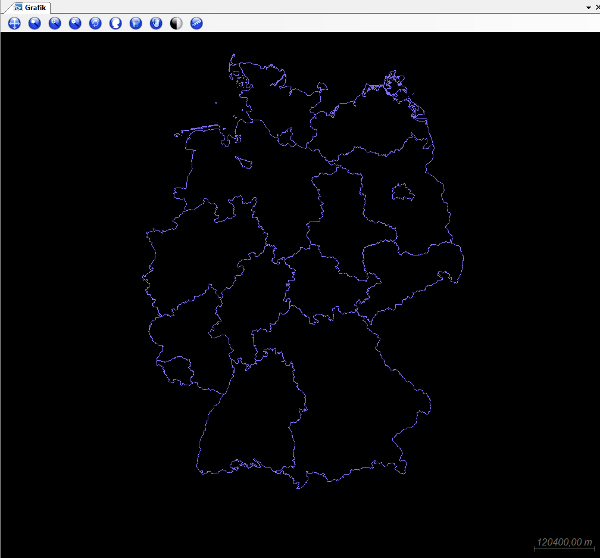Select the pan tool with four-way arrows
The width and height of the screenshot is (600, 558).
[x=14, y=23]
